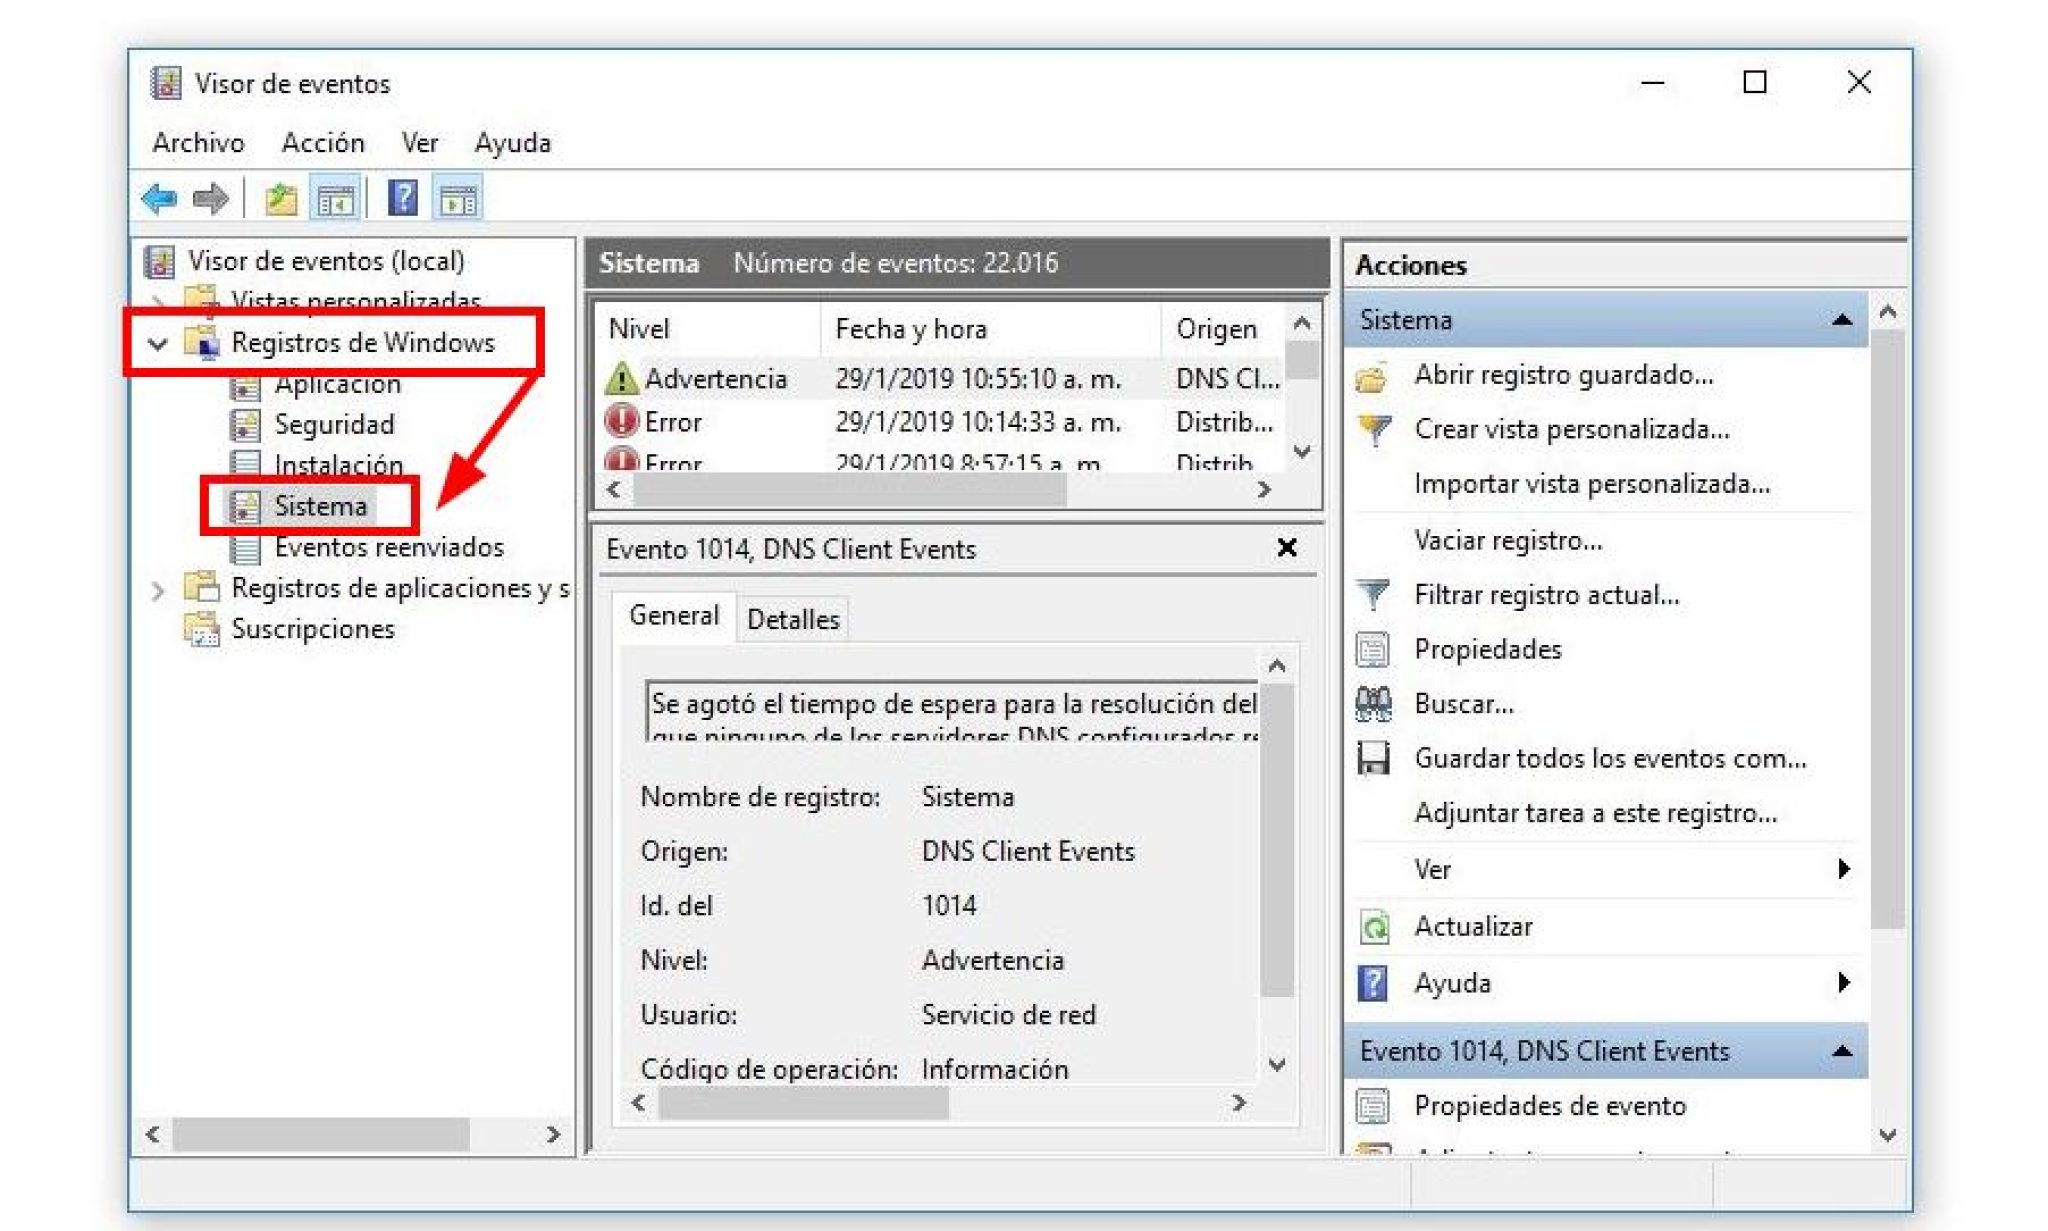This screenshot has height=1231, width=2048.
Task: Expand "Registros de aplicaciones y s" tree node
Action: [x=157, y=588]
